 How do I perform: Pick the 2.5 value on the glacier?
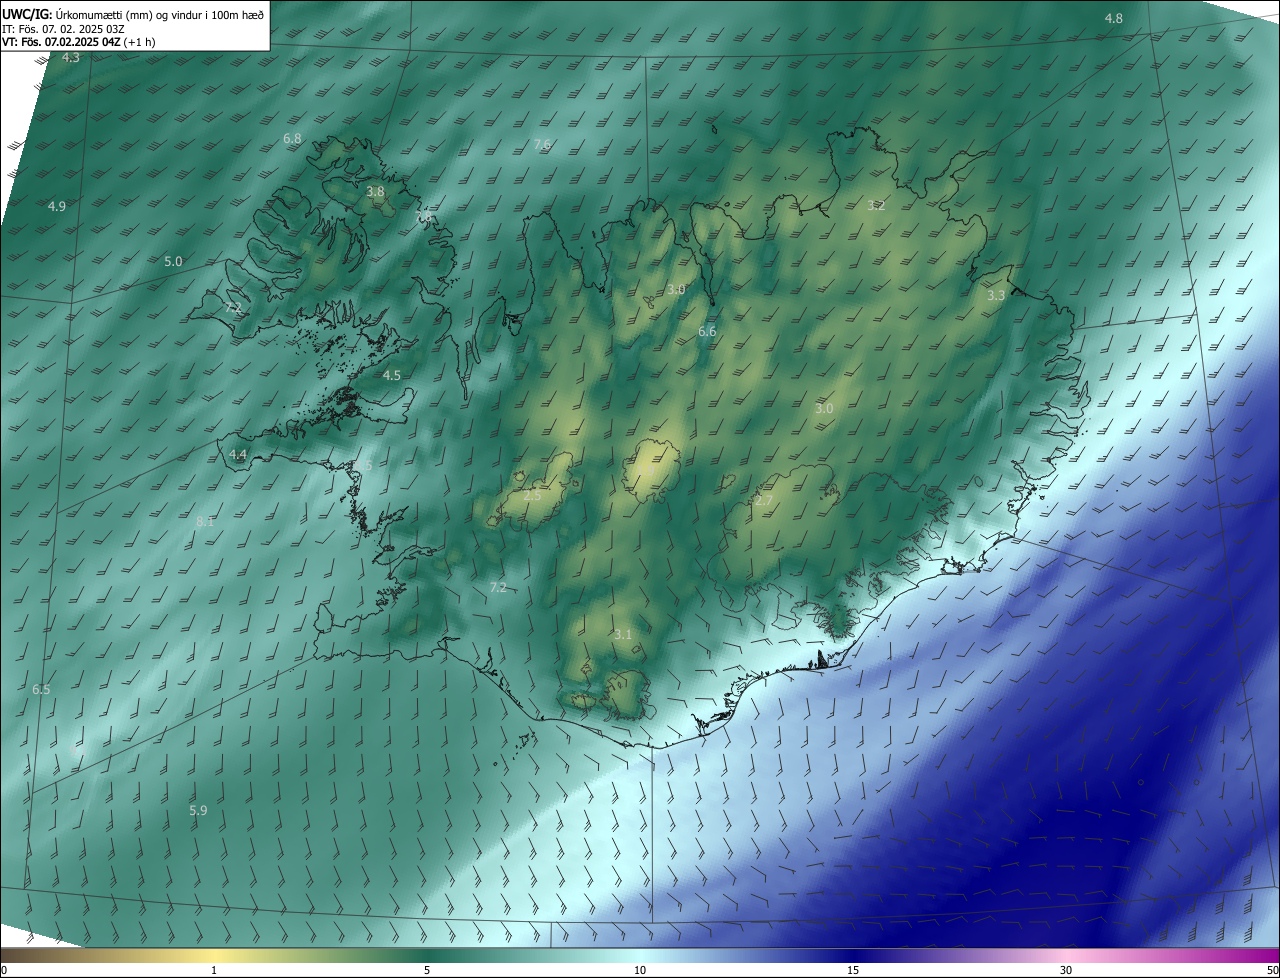point(532,496)
